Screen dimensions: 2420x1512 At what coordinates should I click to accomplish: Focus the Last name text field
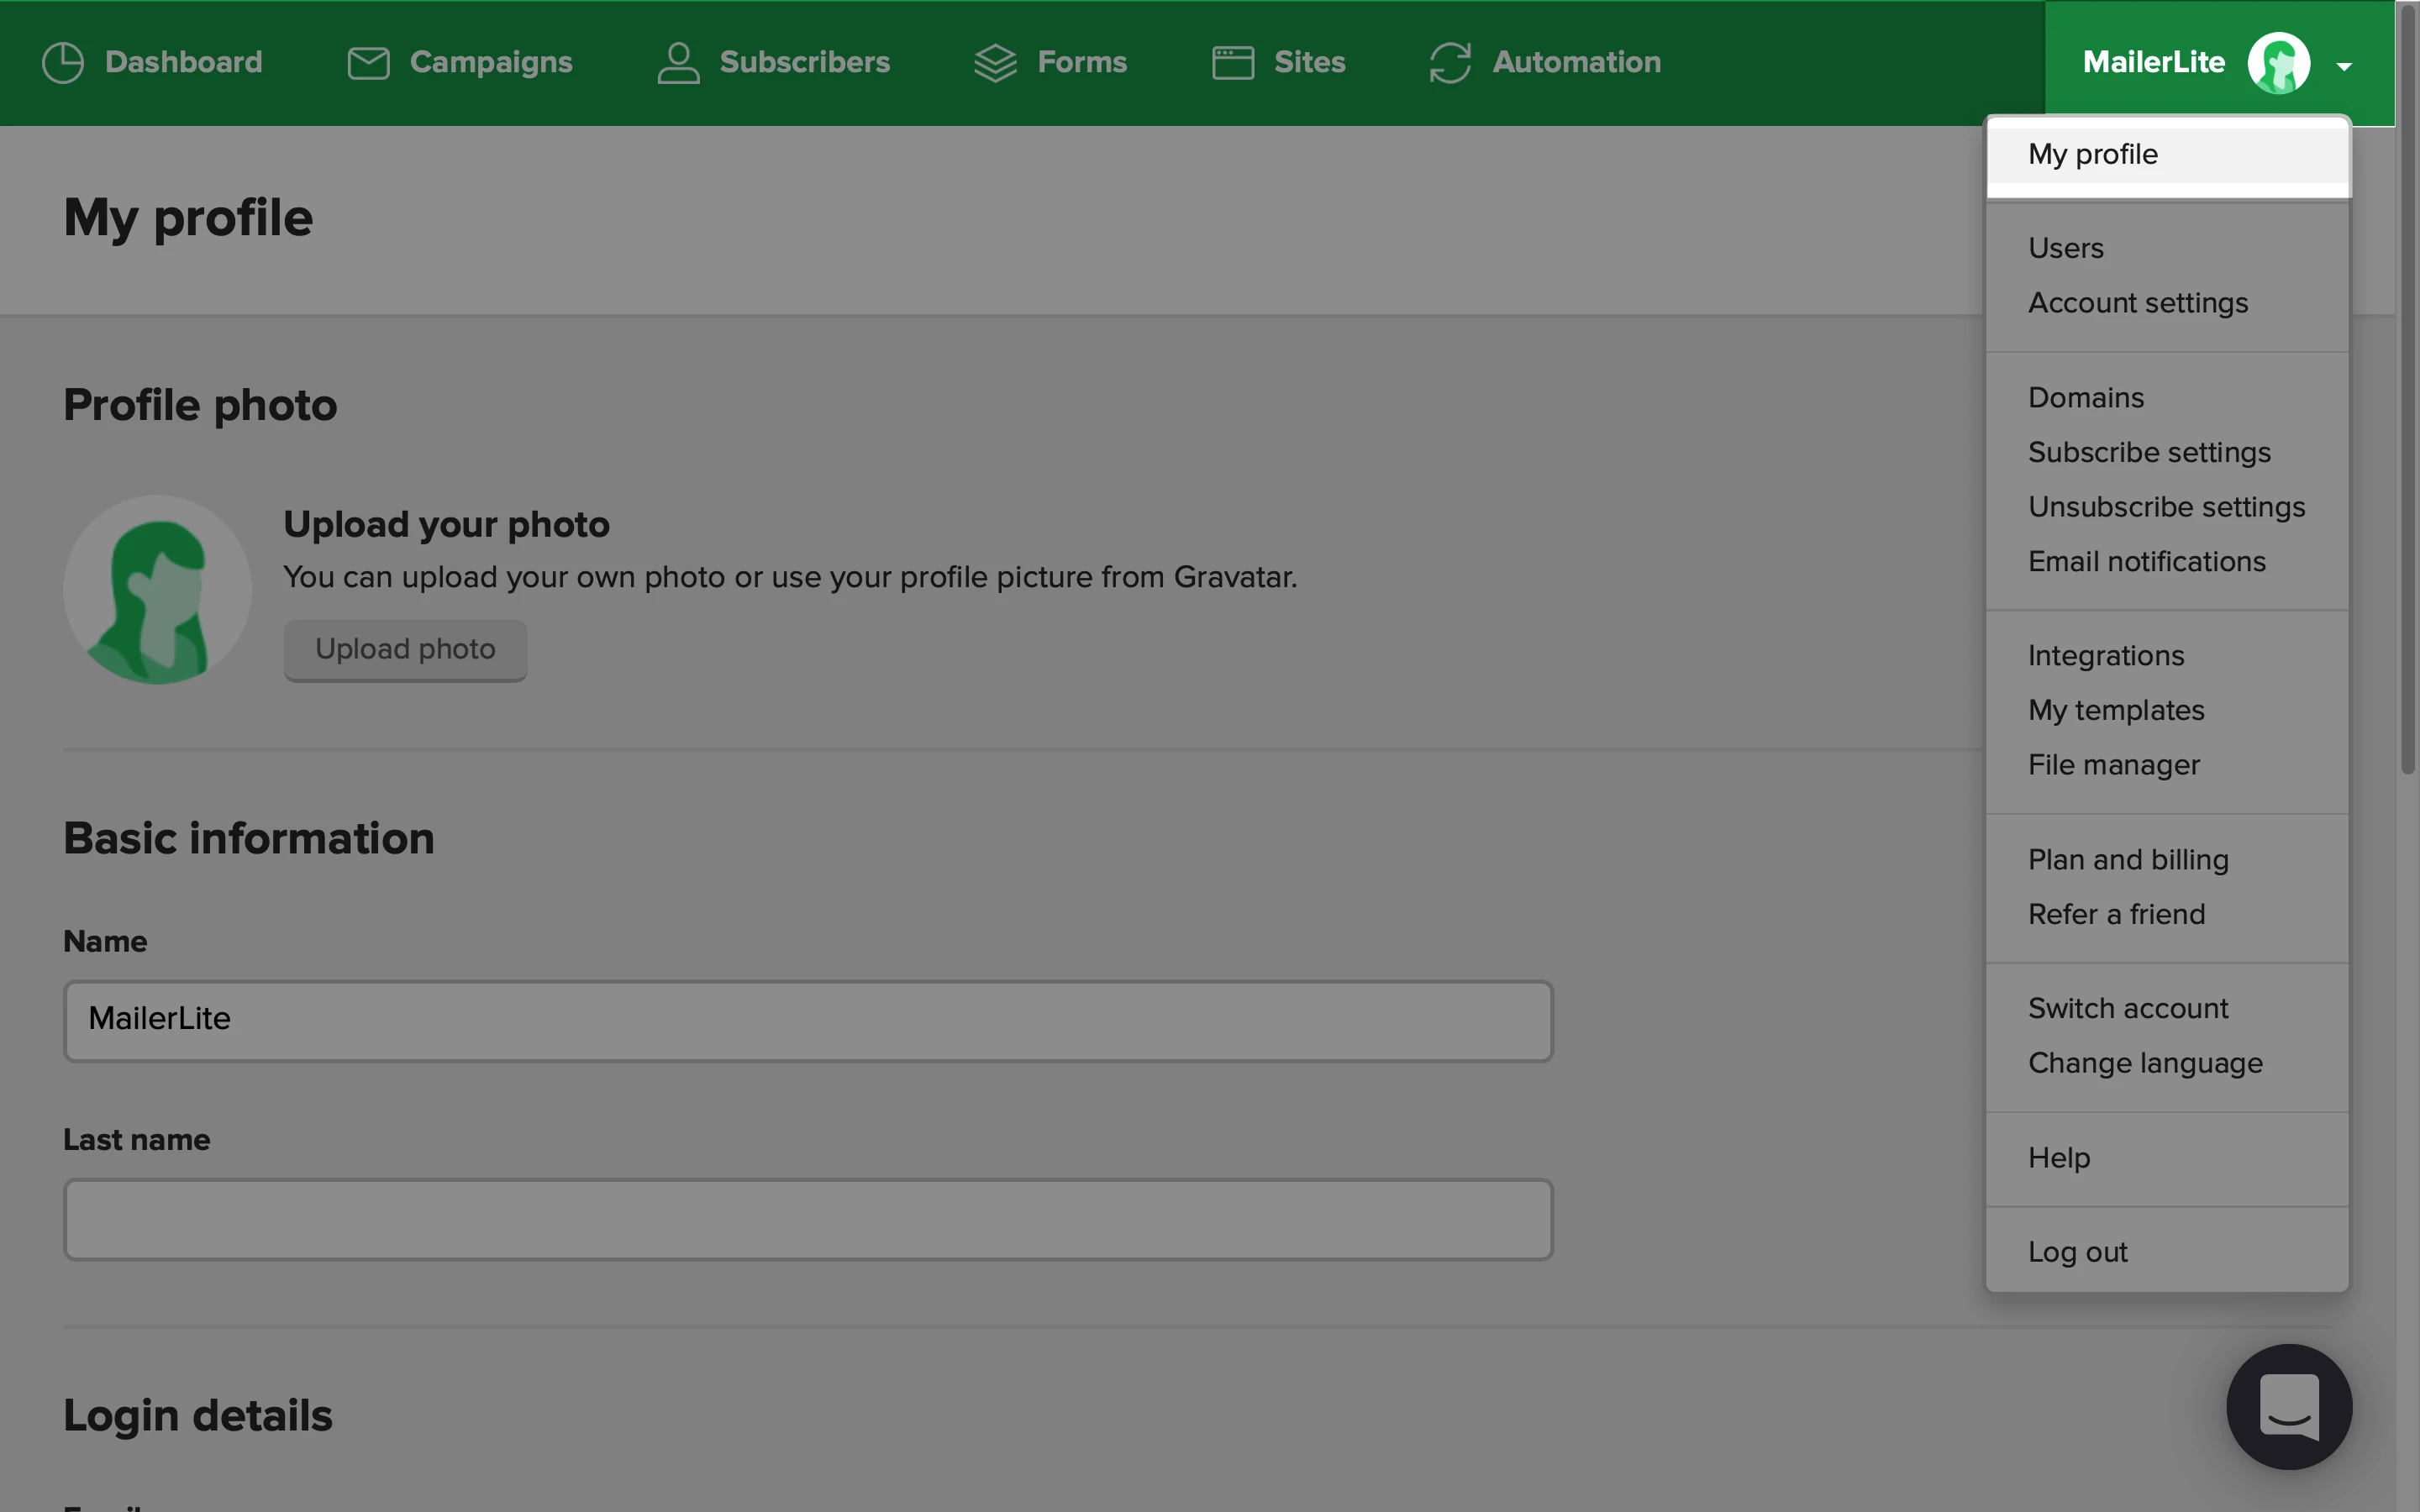(x=808, y=1219)
